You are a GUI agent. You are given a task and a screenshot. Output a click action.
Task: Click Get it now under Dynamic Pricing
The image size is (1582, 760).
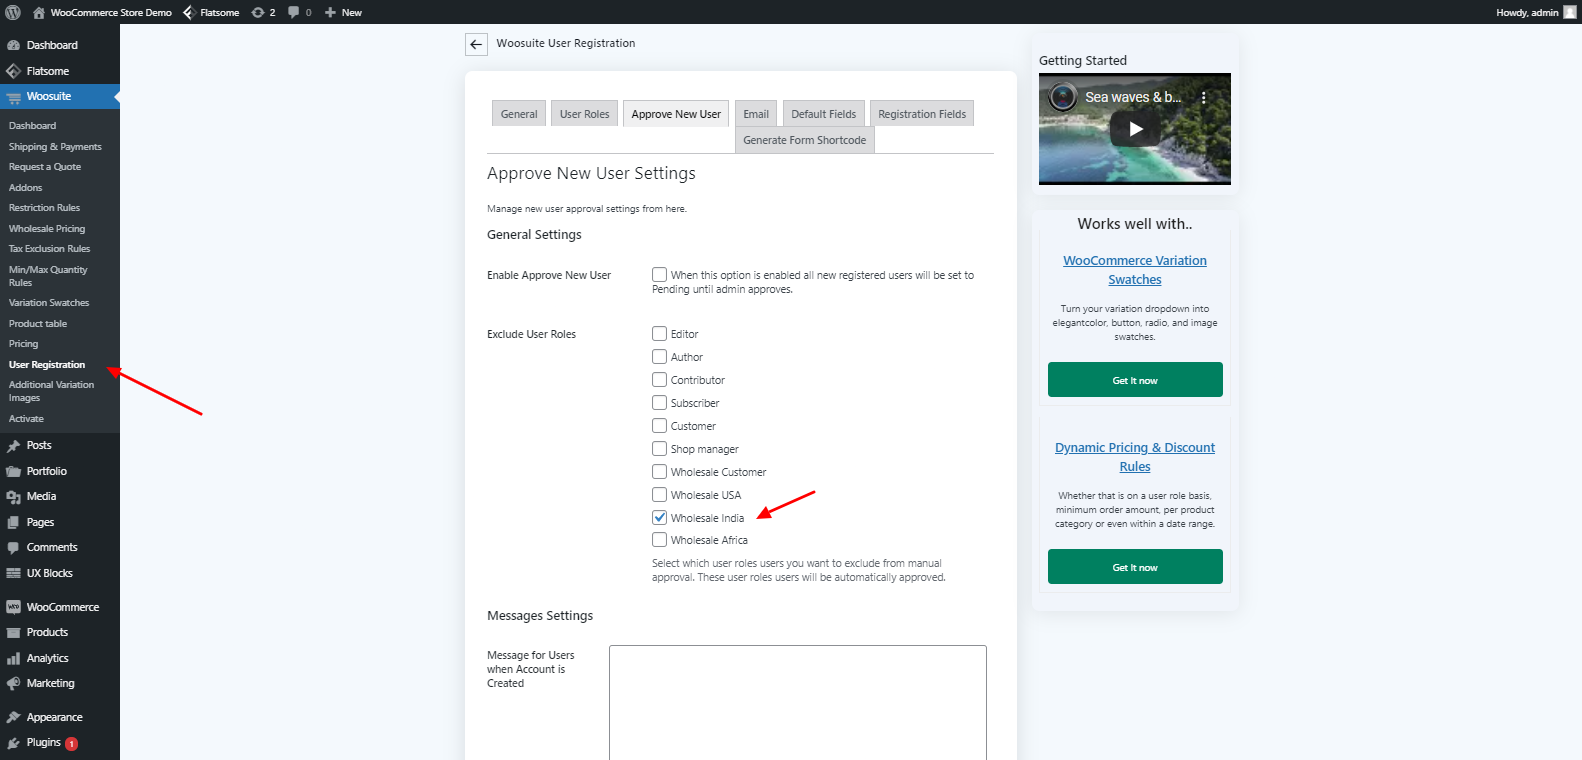coord(1135,567)
